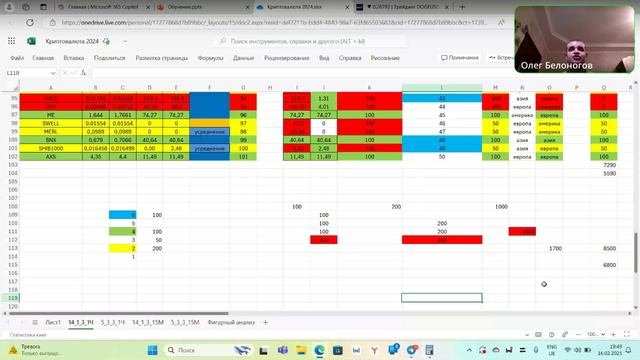Open File Explorer from the taskbar
Viewport: 640px width, 360px height.
point(301,350)
